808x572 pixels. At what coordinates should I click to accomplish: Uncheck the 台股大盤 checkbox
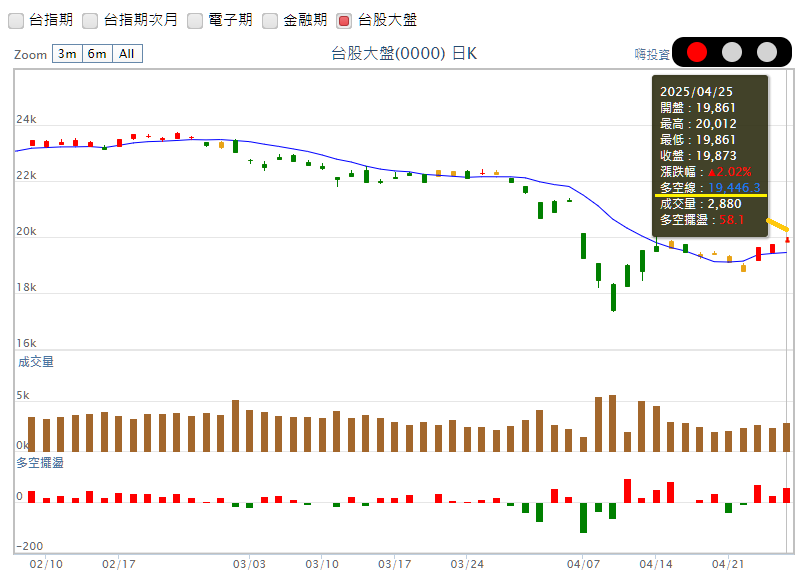tap(344, 20)
